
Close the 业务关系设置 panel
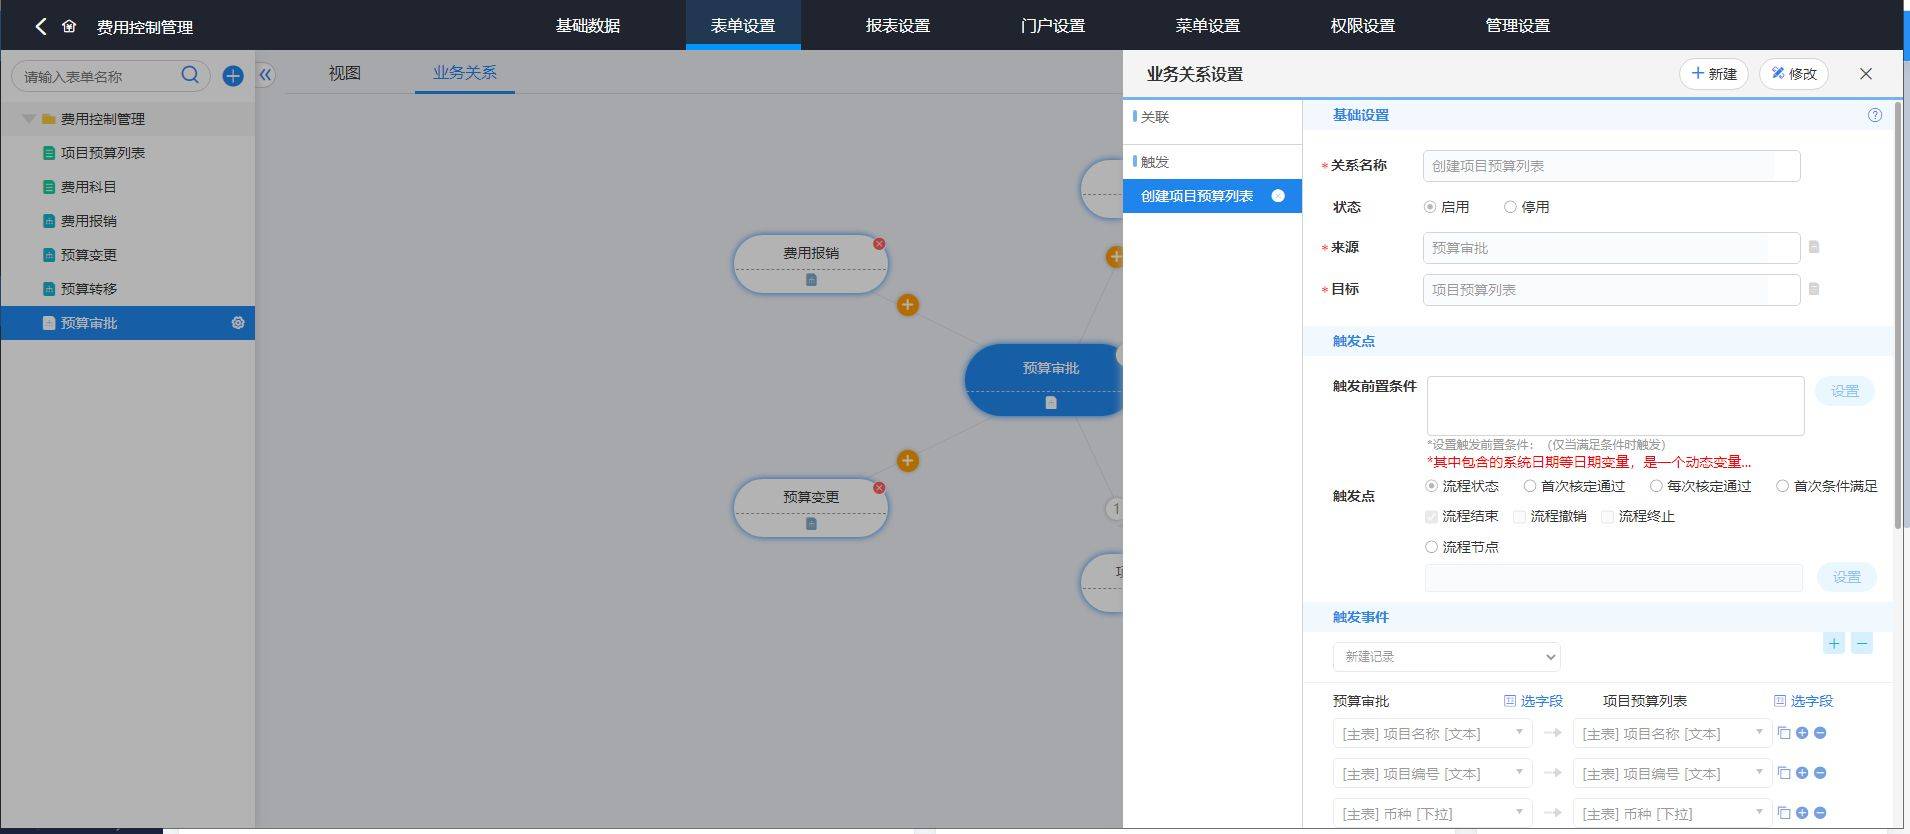(1866, 74)
